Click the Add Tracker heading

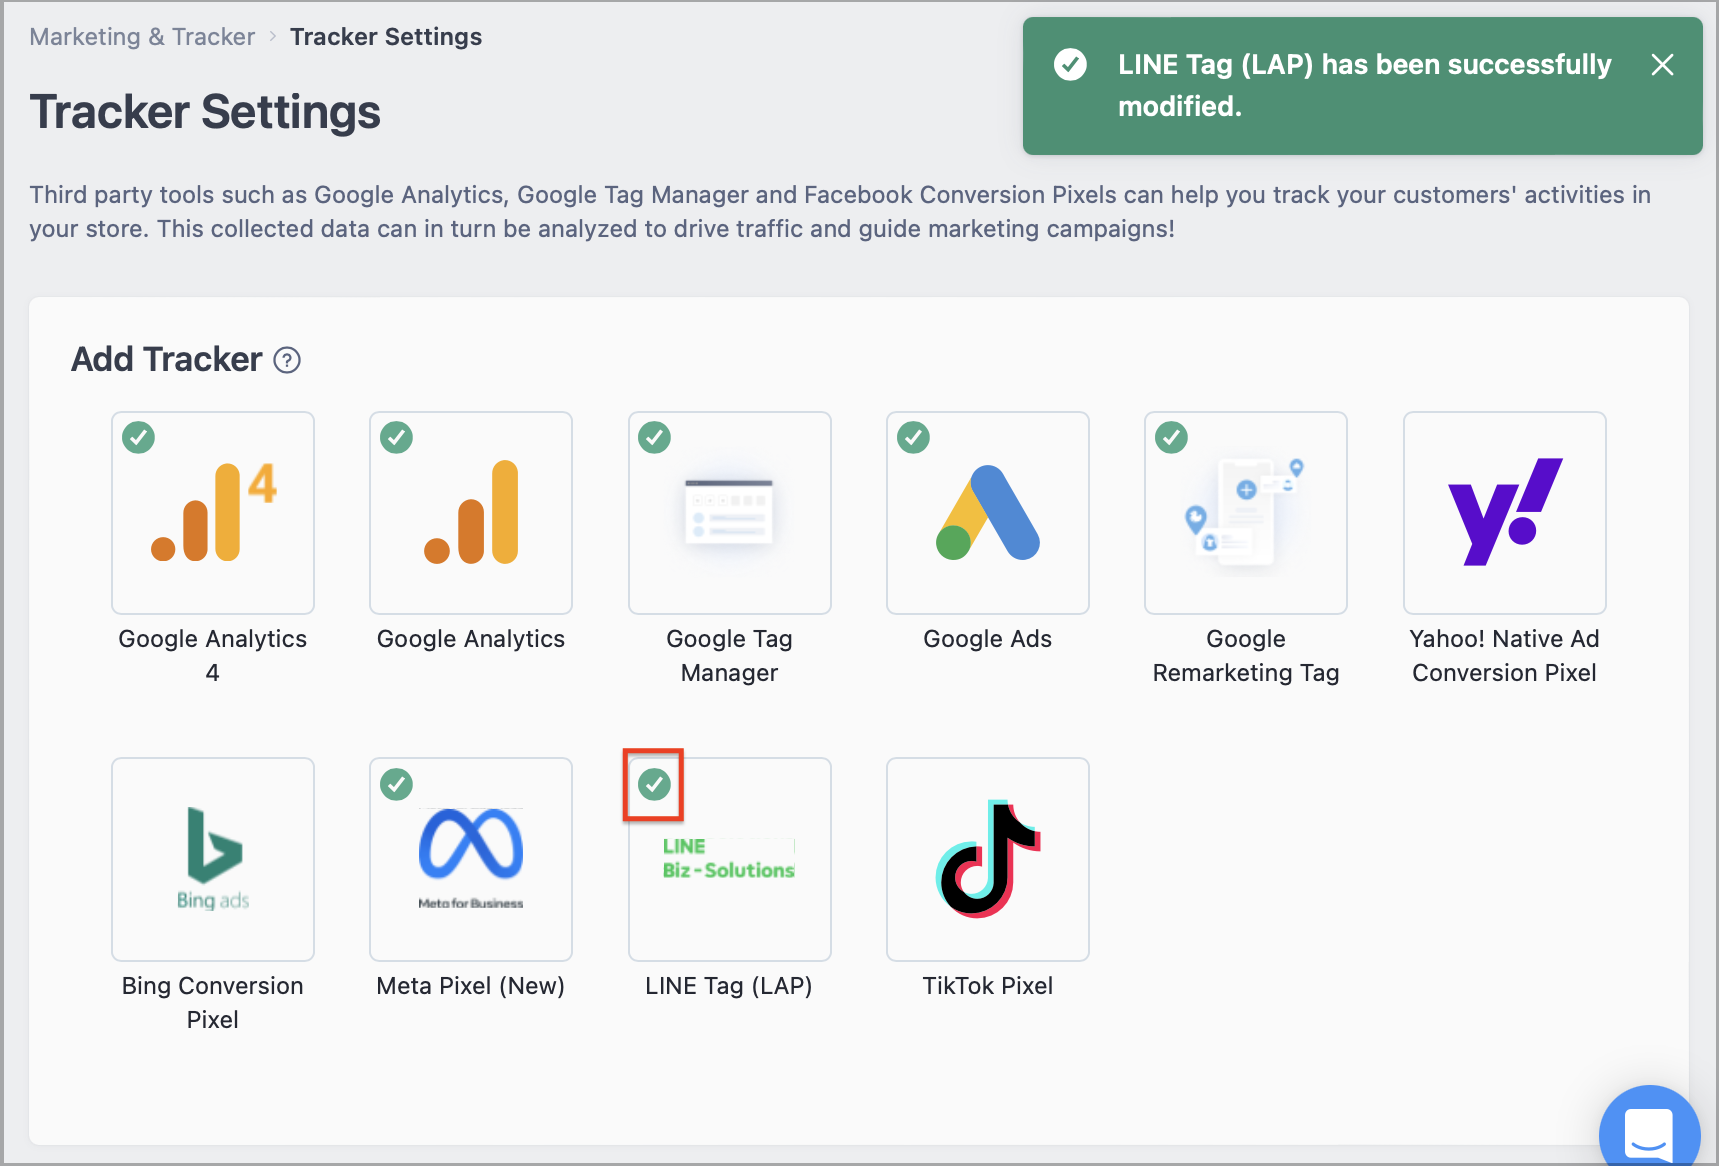(167, 359)
